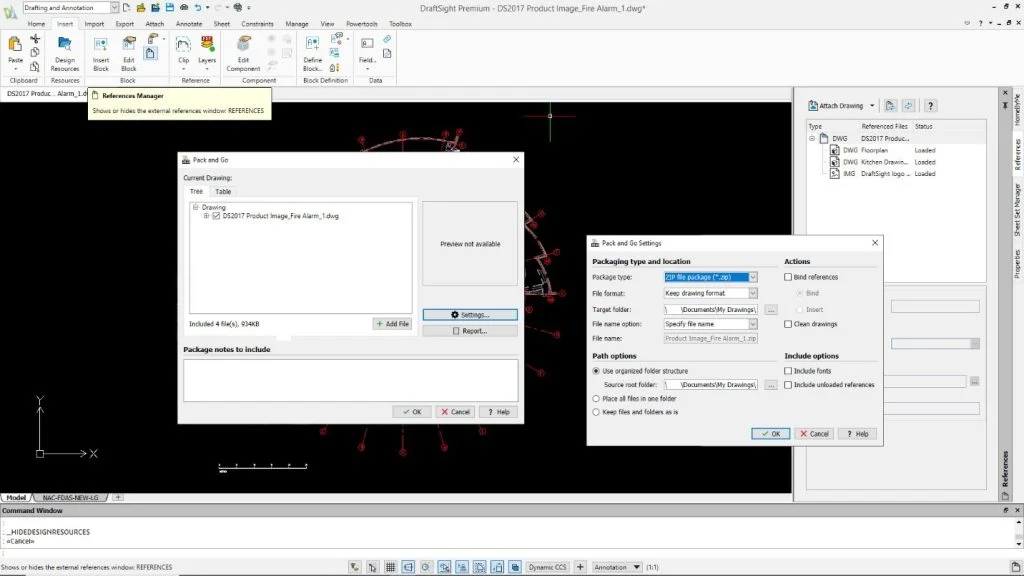This screenshot has height=576, width=1024.
Task: Switch to the Annotate ribbon tab
Action: [x=189, y=23]
